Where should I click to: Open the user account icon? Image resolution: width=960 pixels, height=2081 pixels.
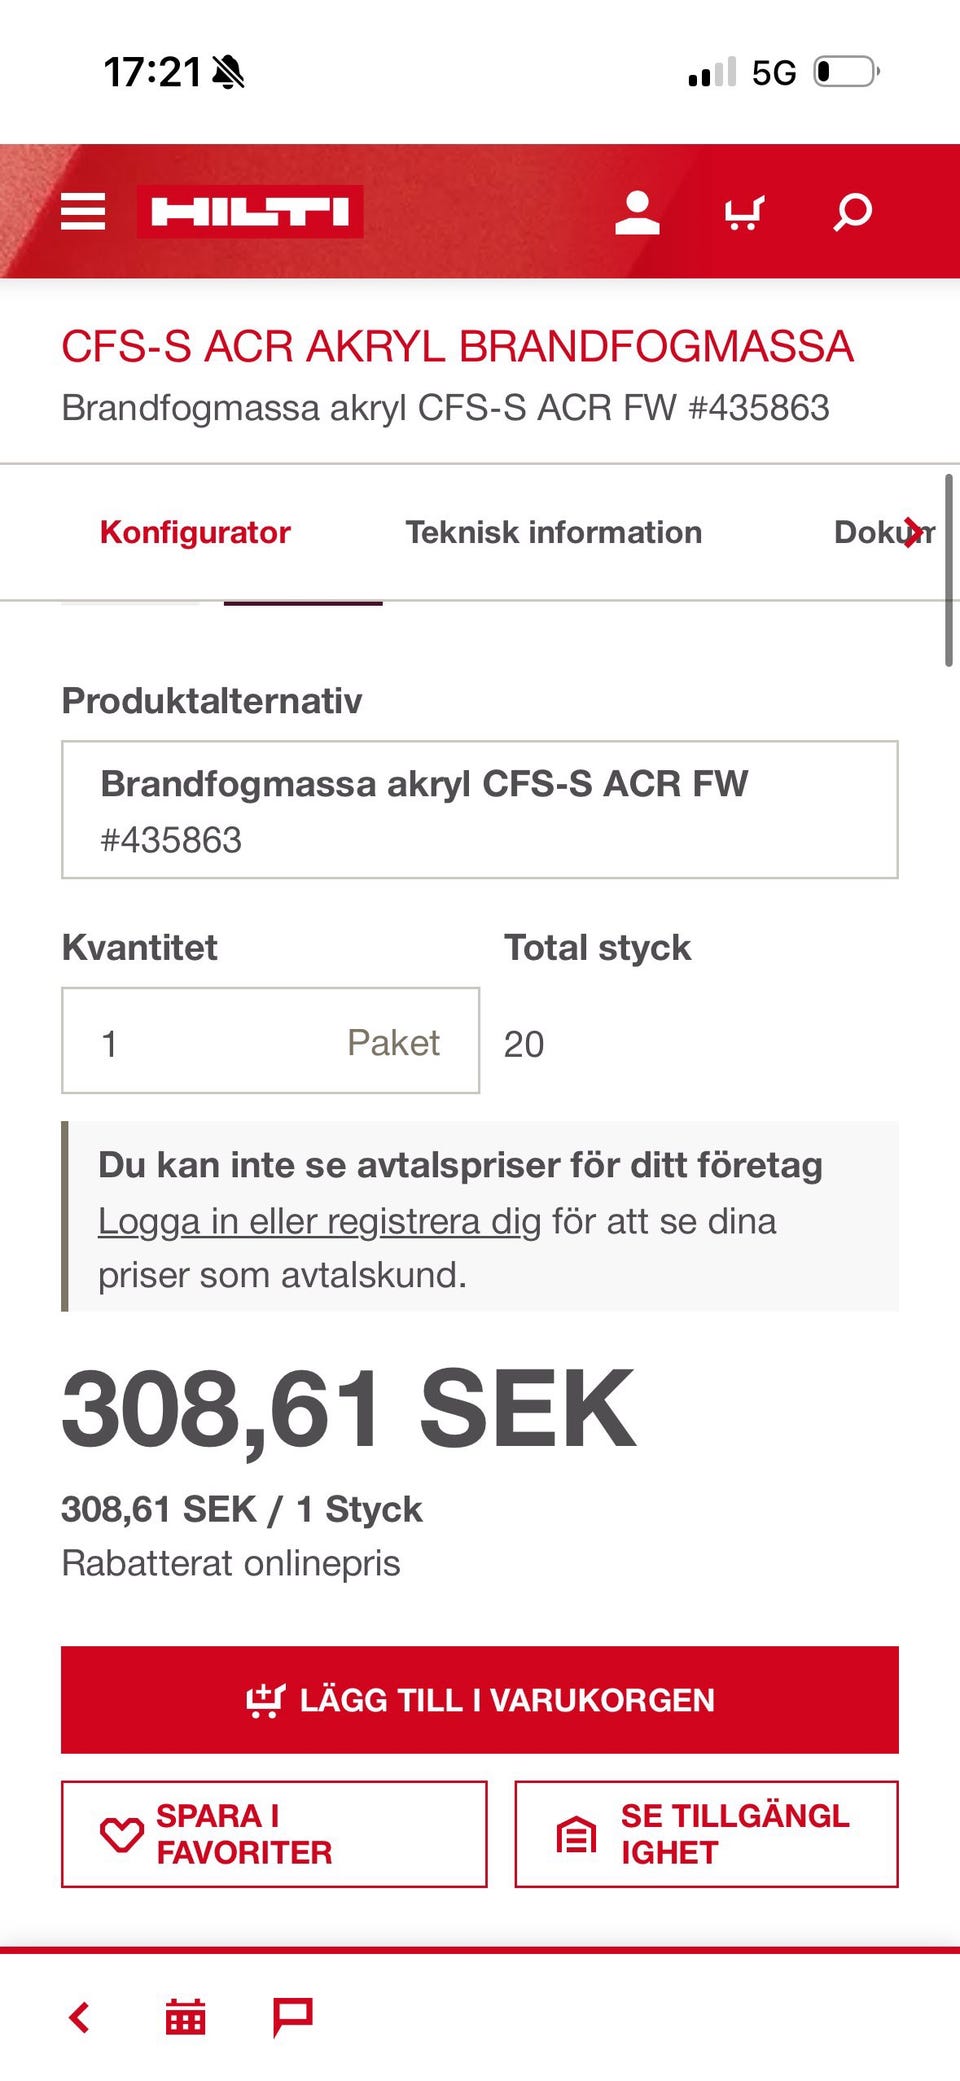click(637, 212)
